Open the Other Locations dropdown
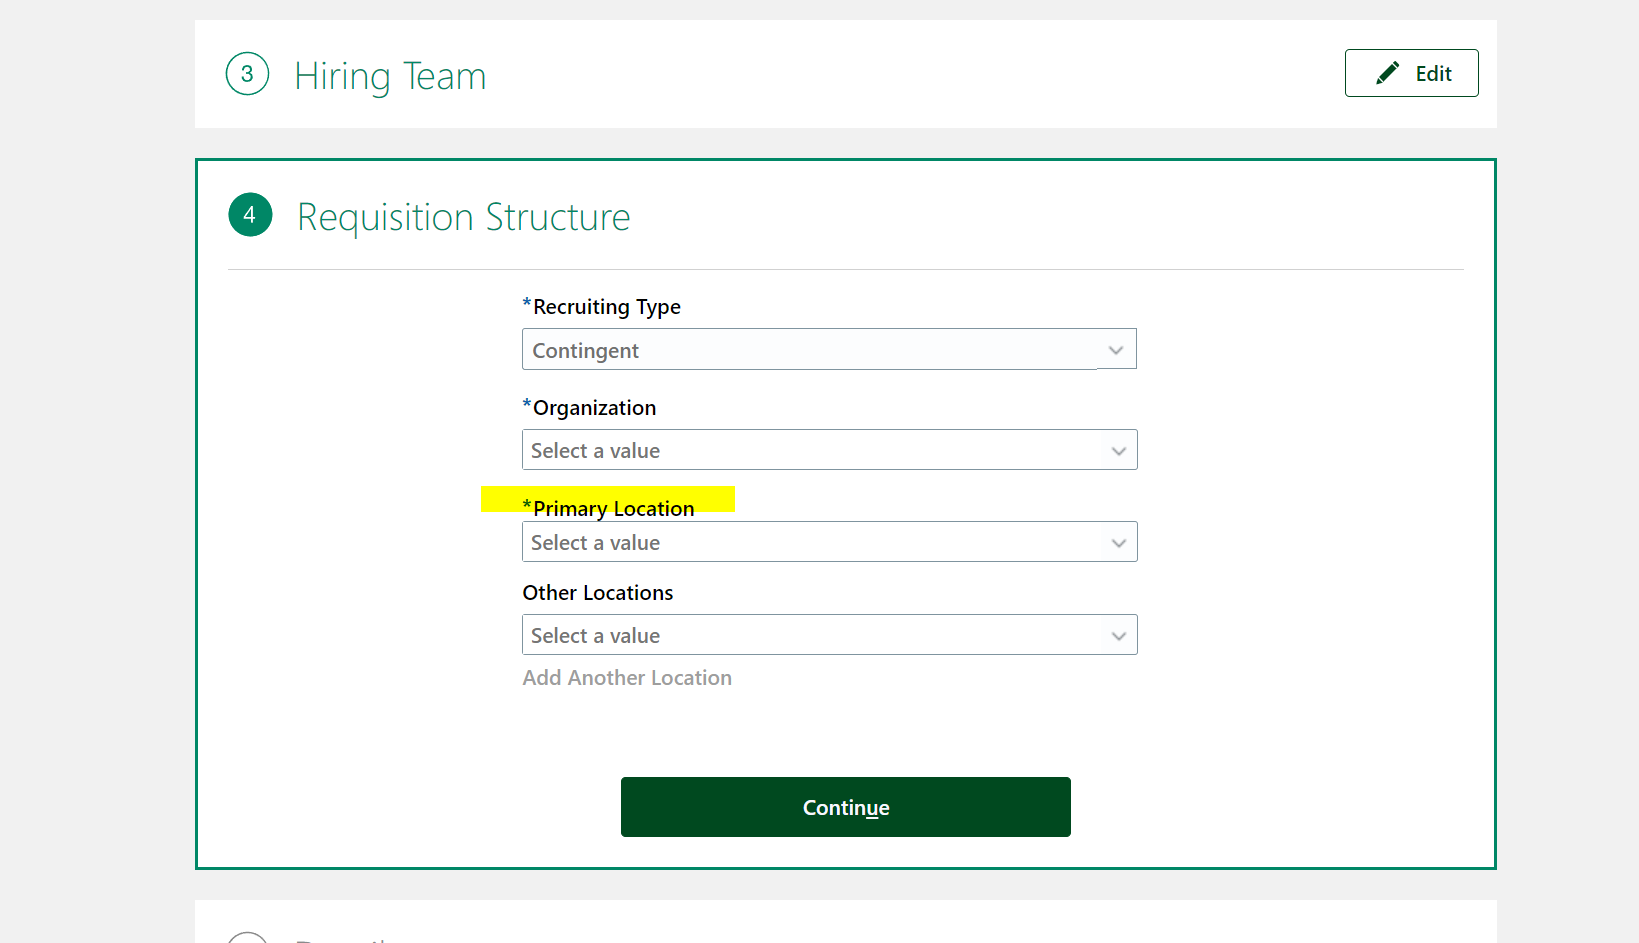Screen dimensions: 1639x943 click(x=828, y=634)
